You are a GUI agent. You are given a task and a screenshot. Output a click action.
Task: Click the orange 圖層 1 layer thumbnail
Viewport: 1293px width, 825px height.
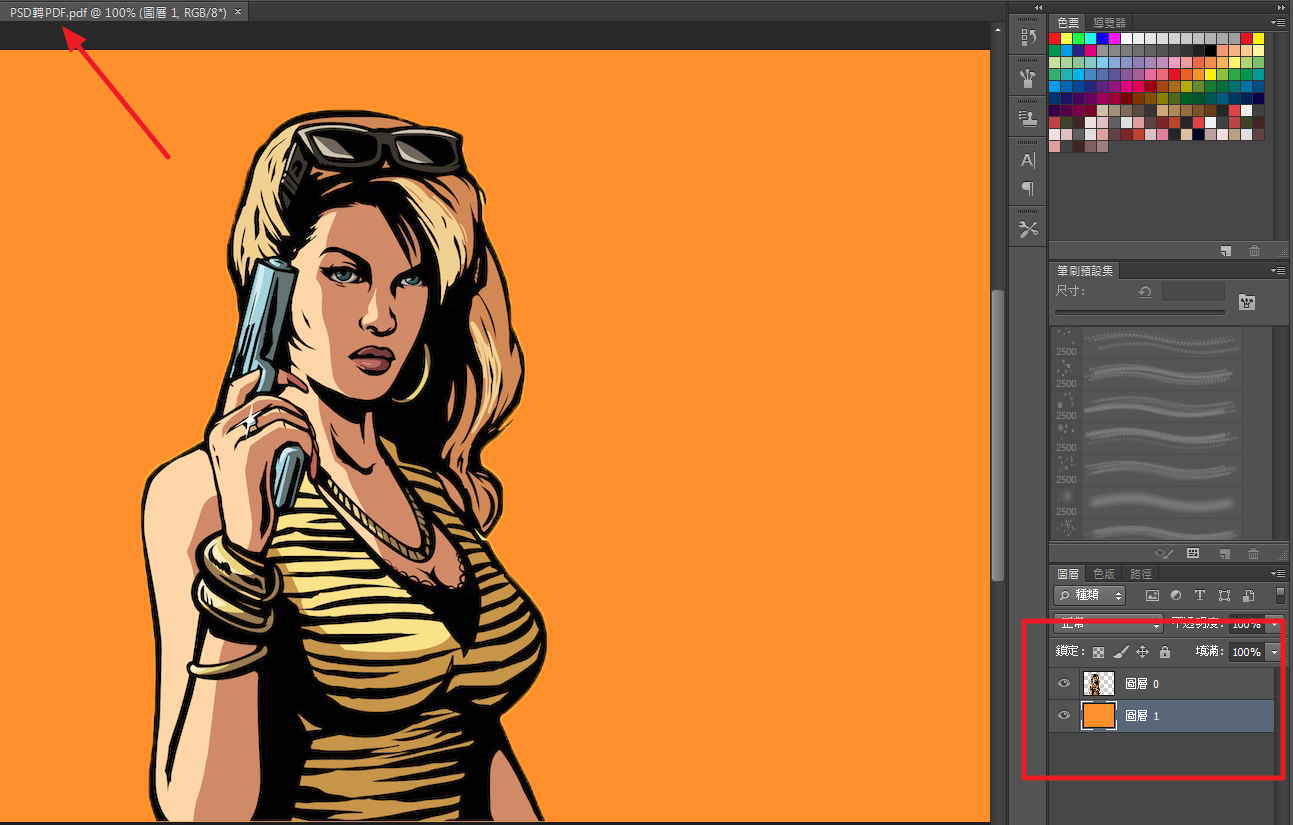(1099, 716)
